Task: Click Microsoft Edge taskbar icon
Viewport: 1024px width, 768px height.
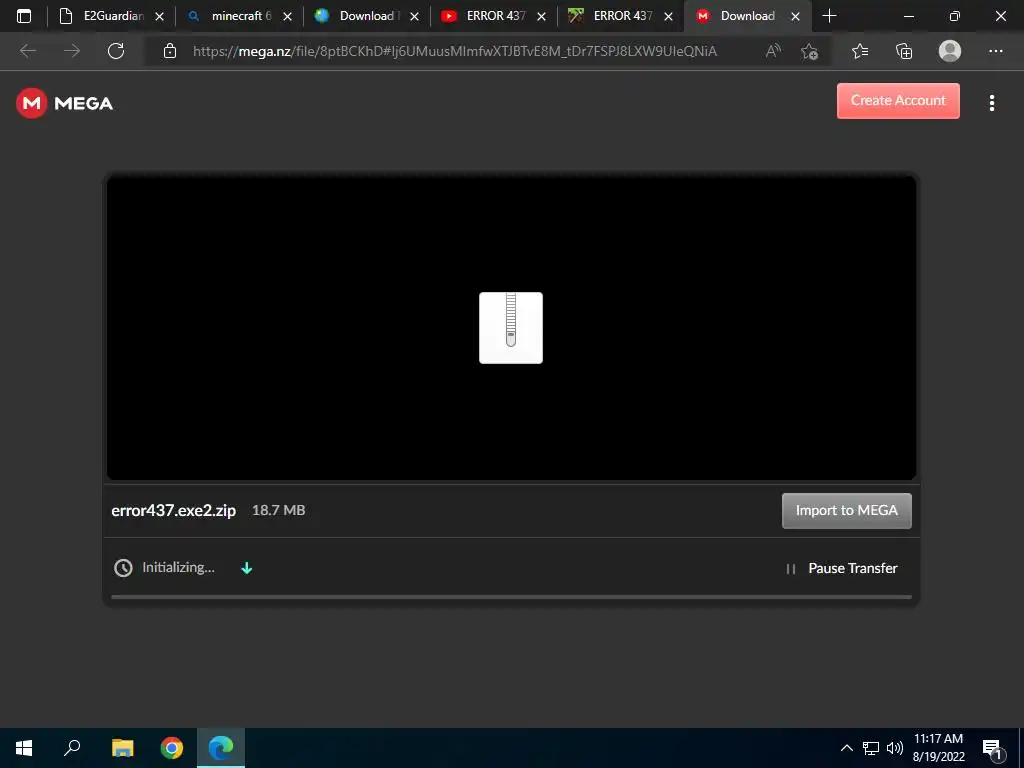Action: 221,748
